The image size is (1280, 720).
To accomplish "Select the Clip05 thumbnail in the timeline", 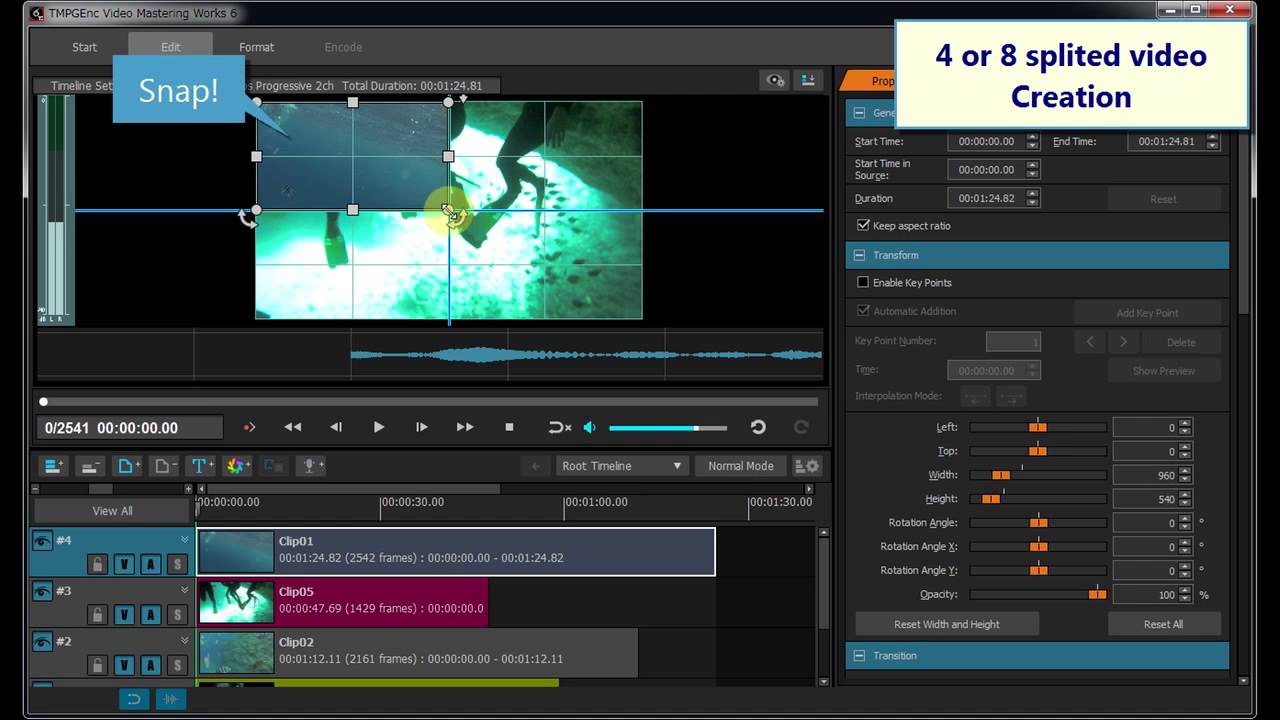I will pyautogui.click(x=236, y=602).
